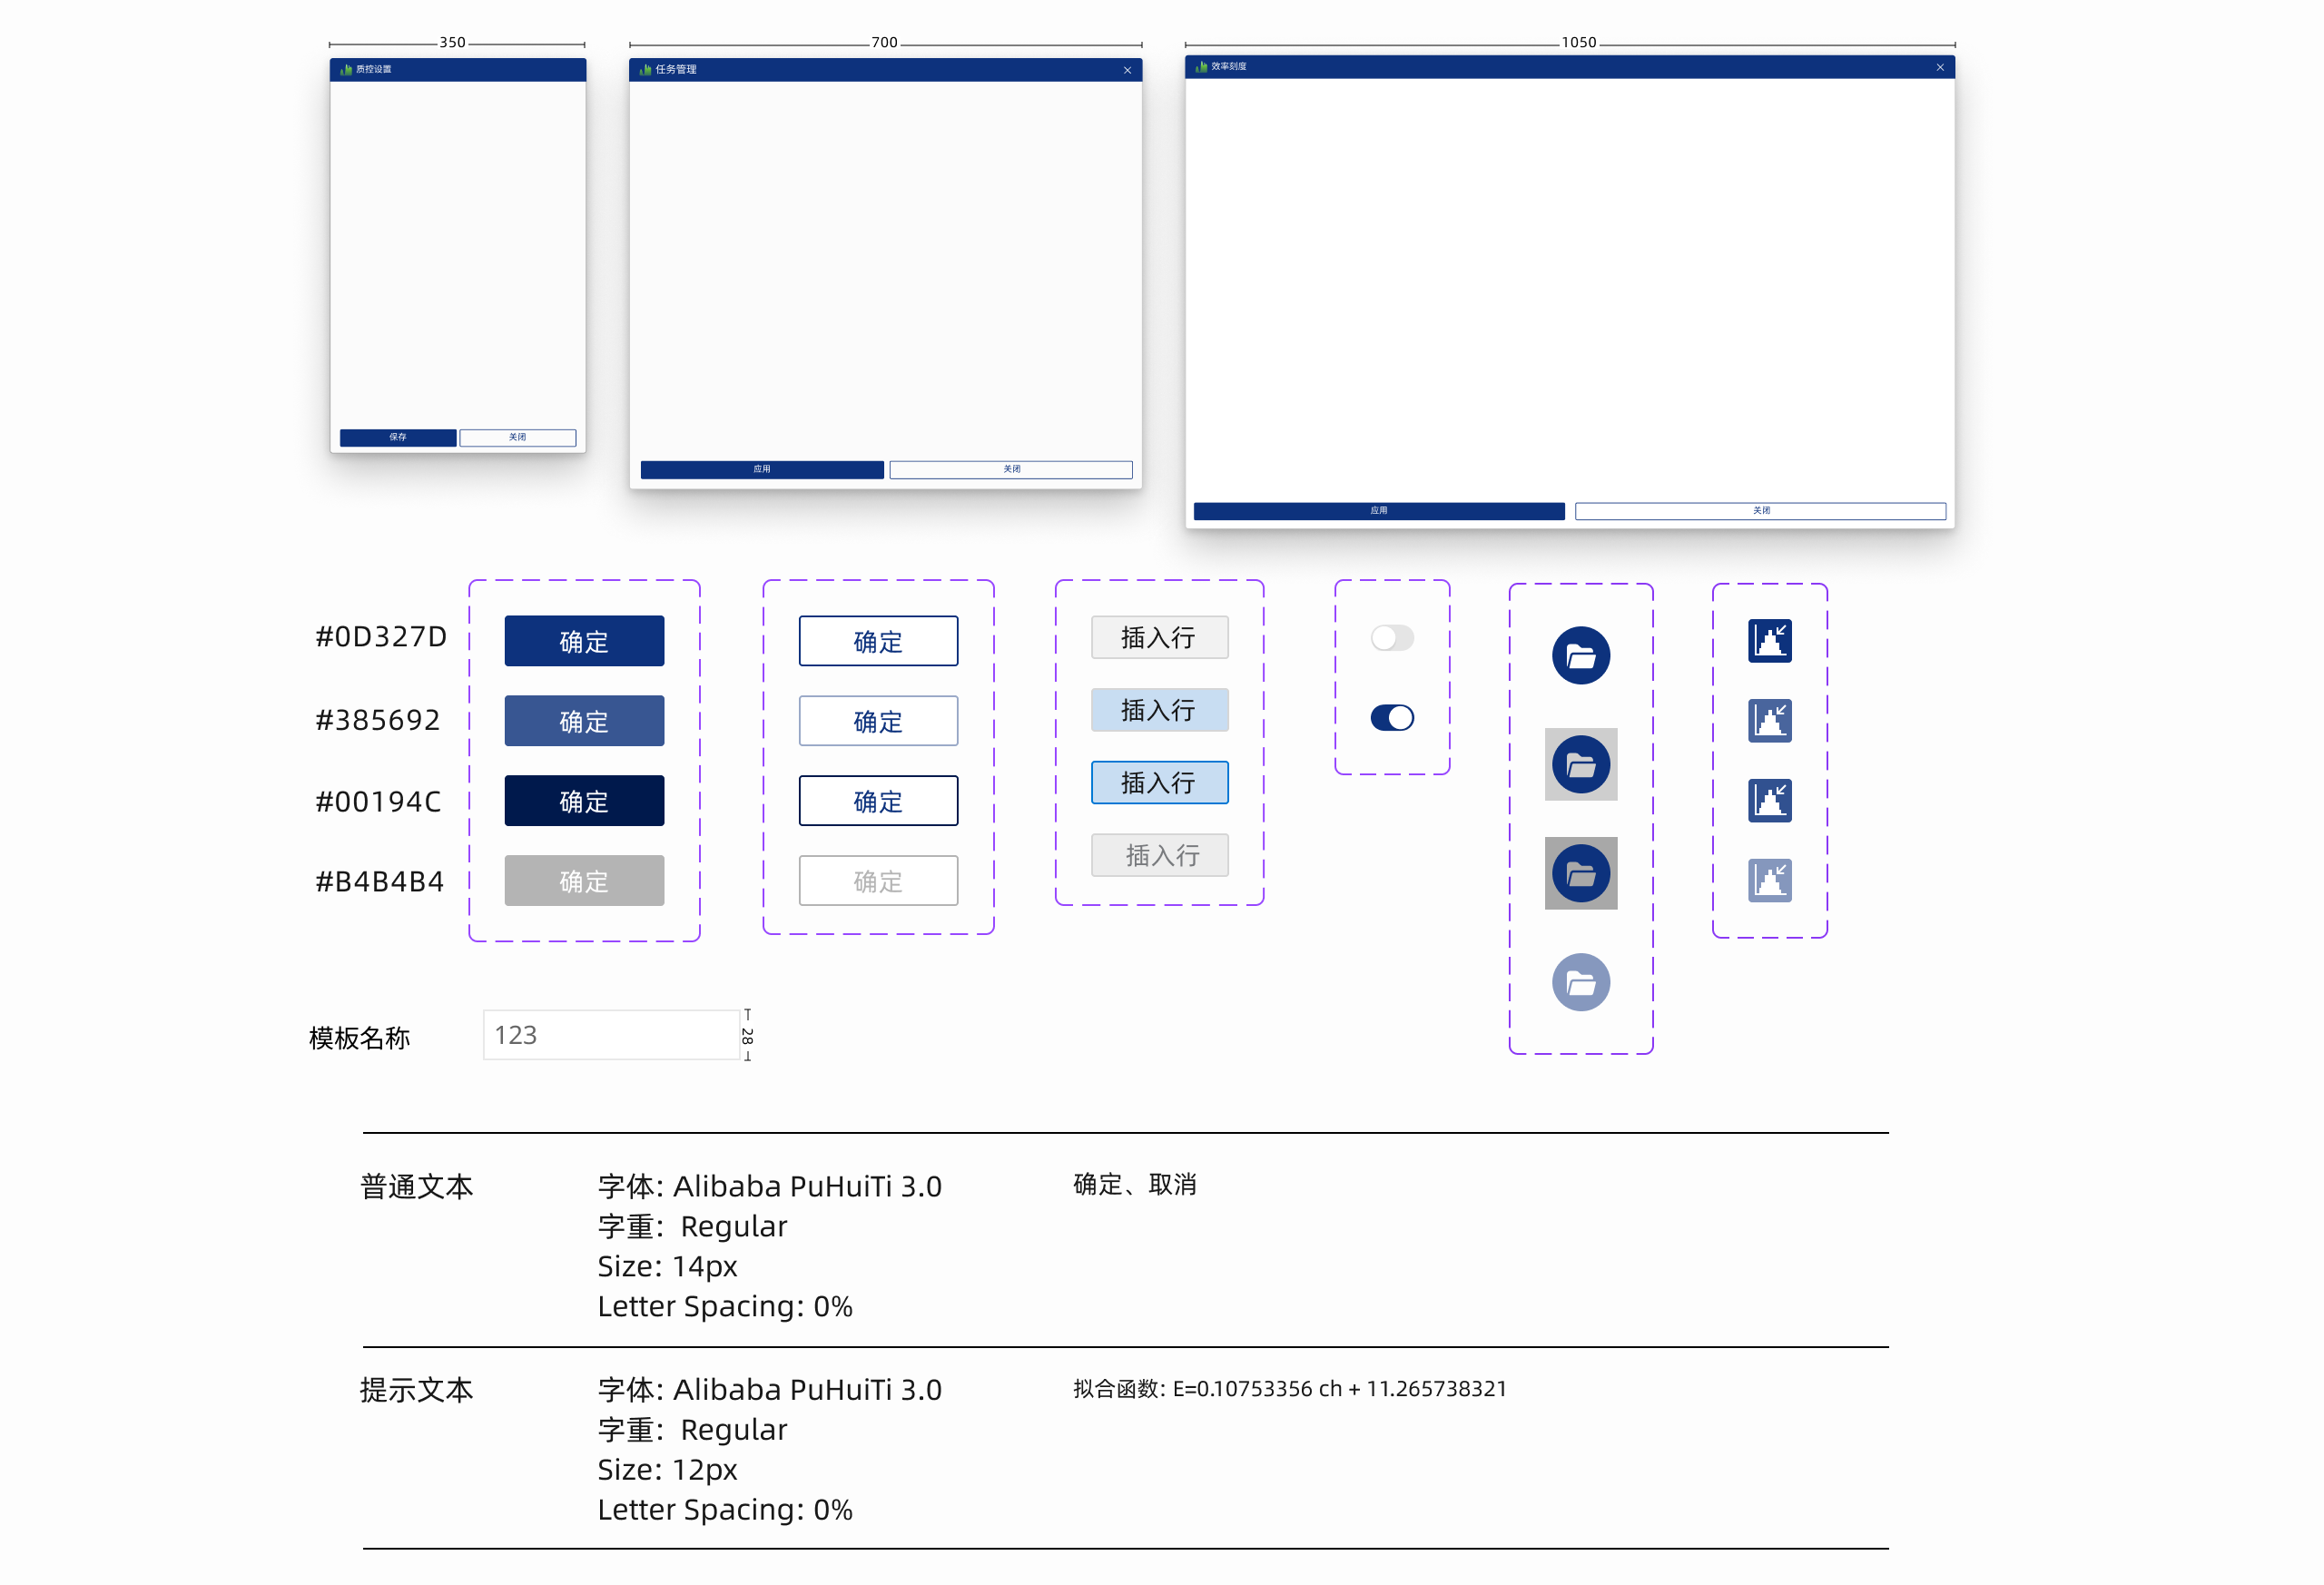Viewport: 2324px width, 1585px height.
Task: Click the top outlined 确定 button
Action: point(878,641)
